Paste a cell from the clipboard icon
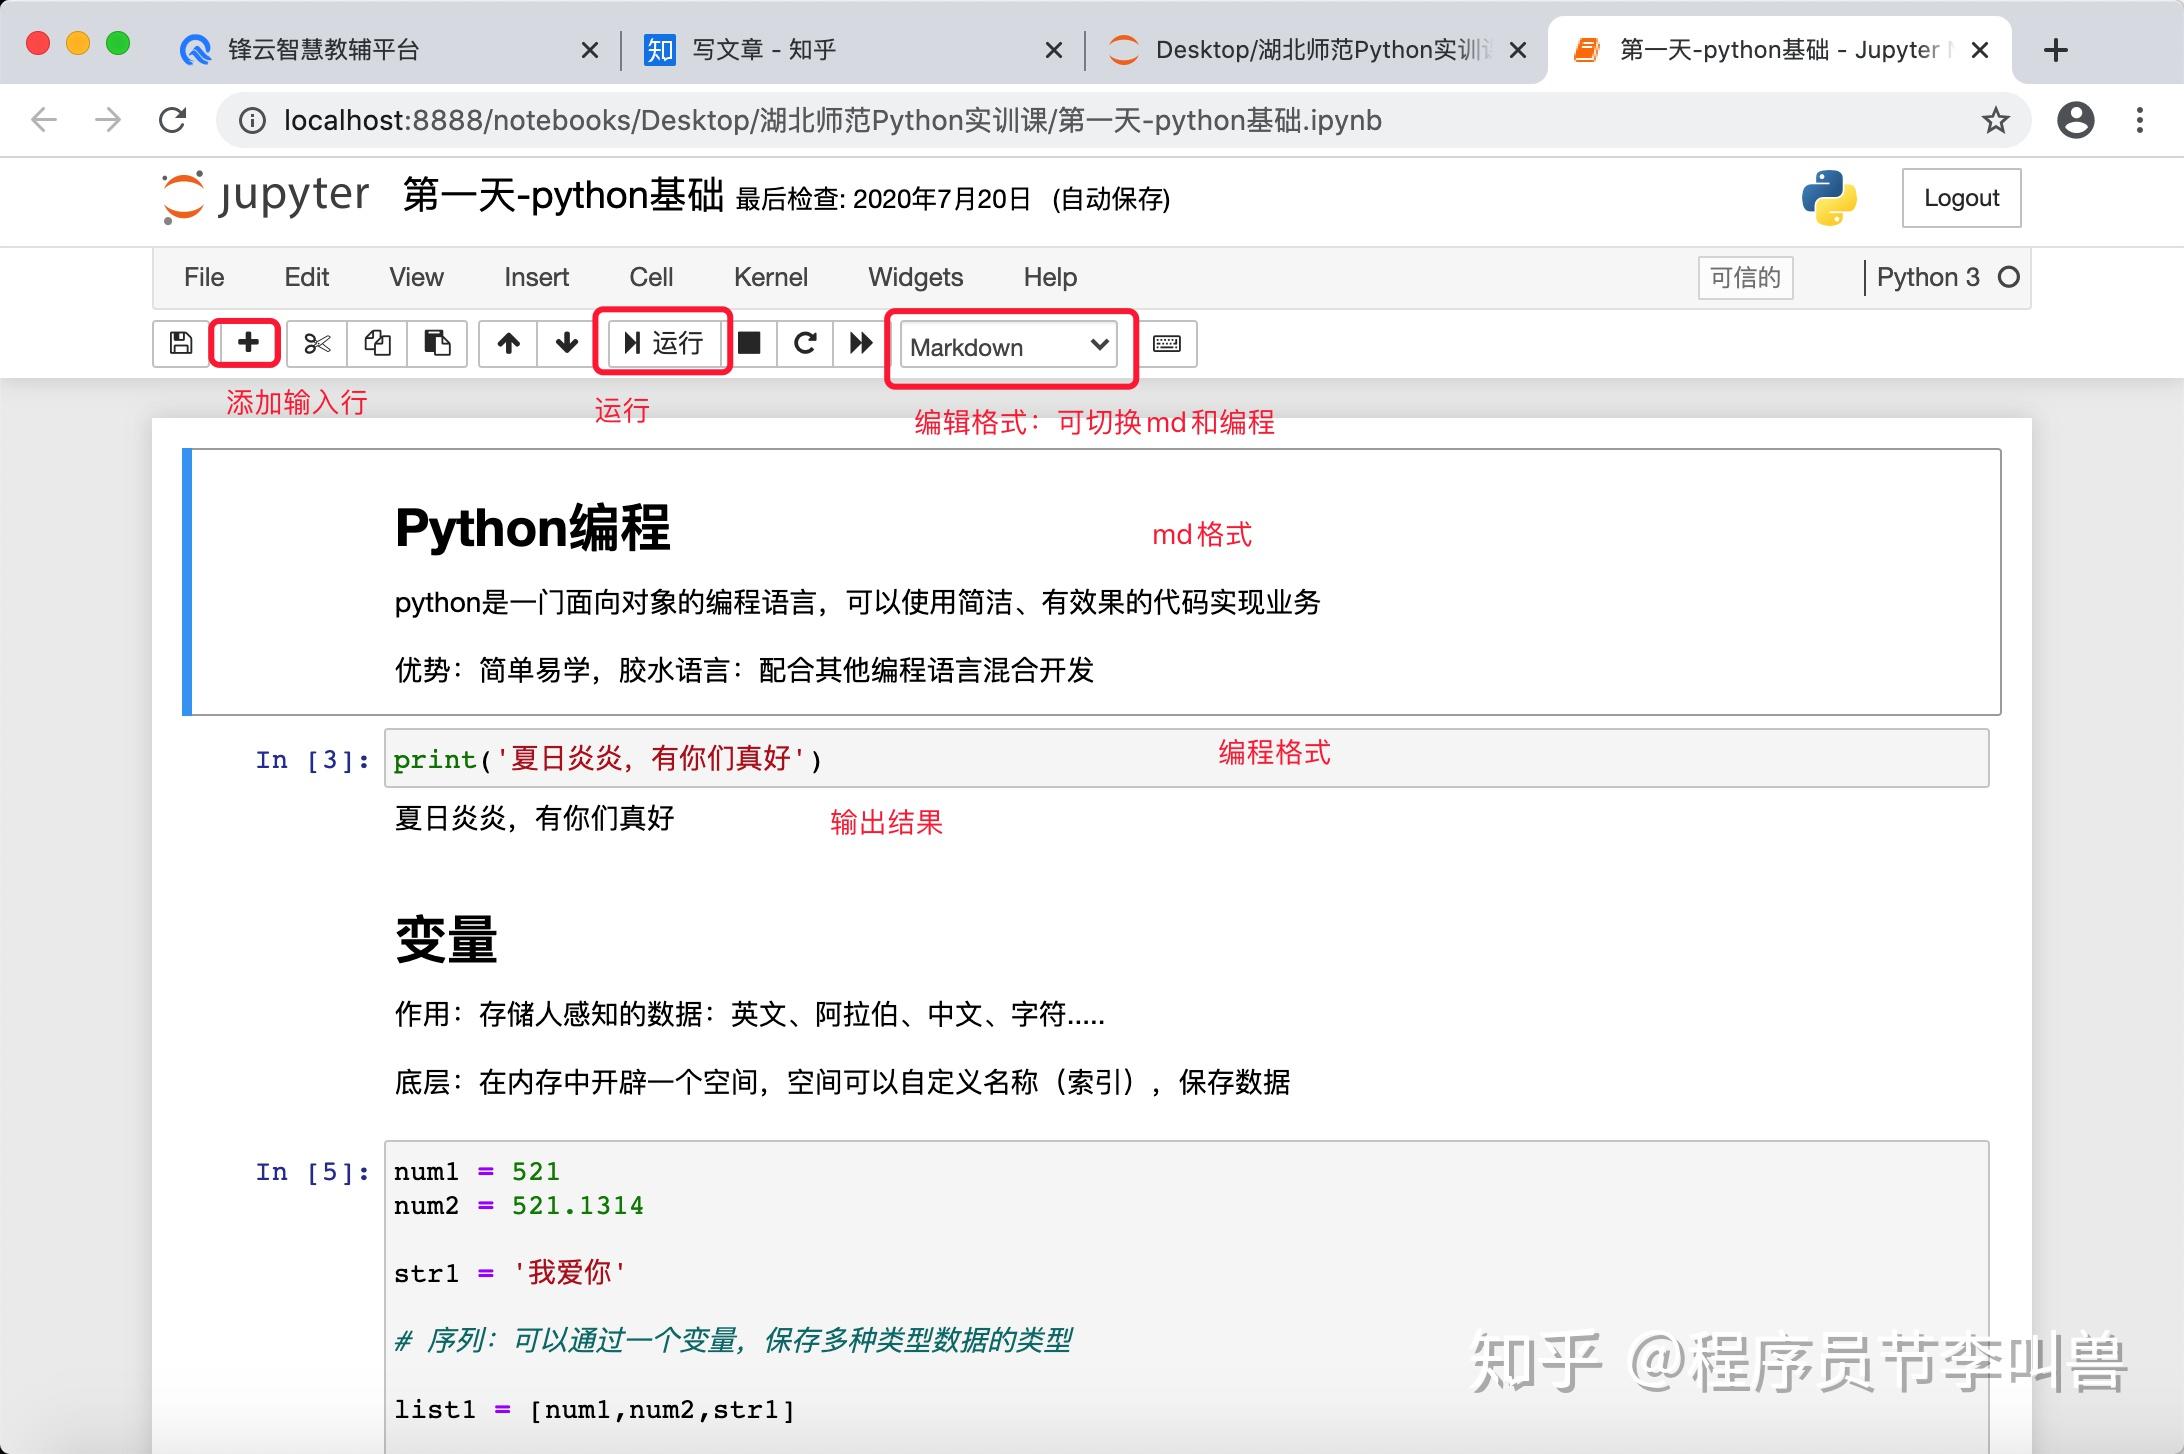The width and height of the screenshot is (2184, 1454). coord(438,343)
